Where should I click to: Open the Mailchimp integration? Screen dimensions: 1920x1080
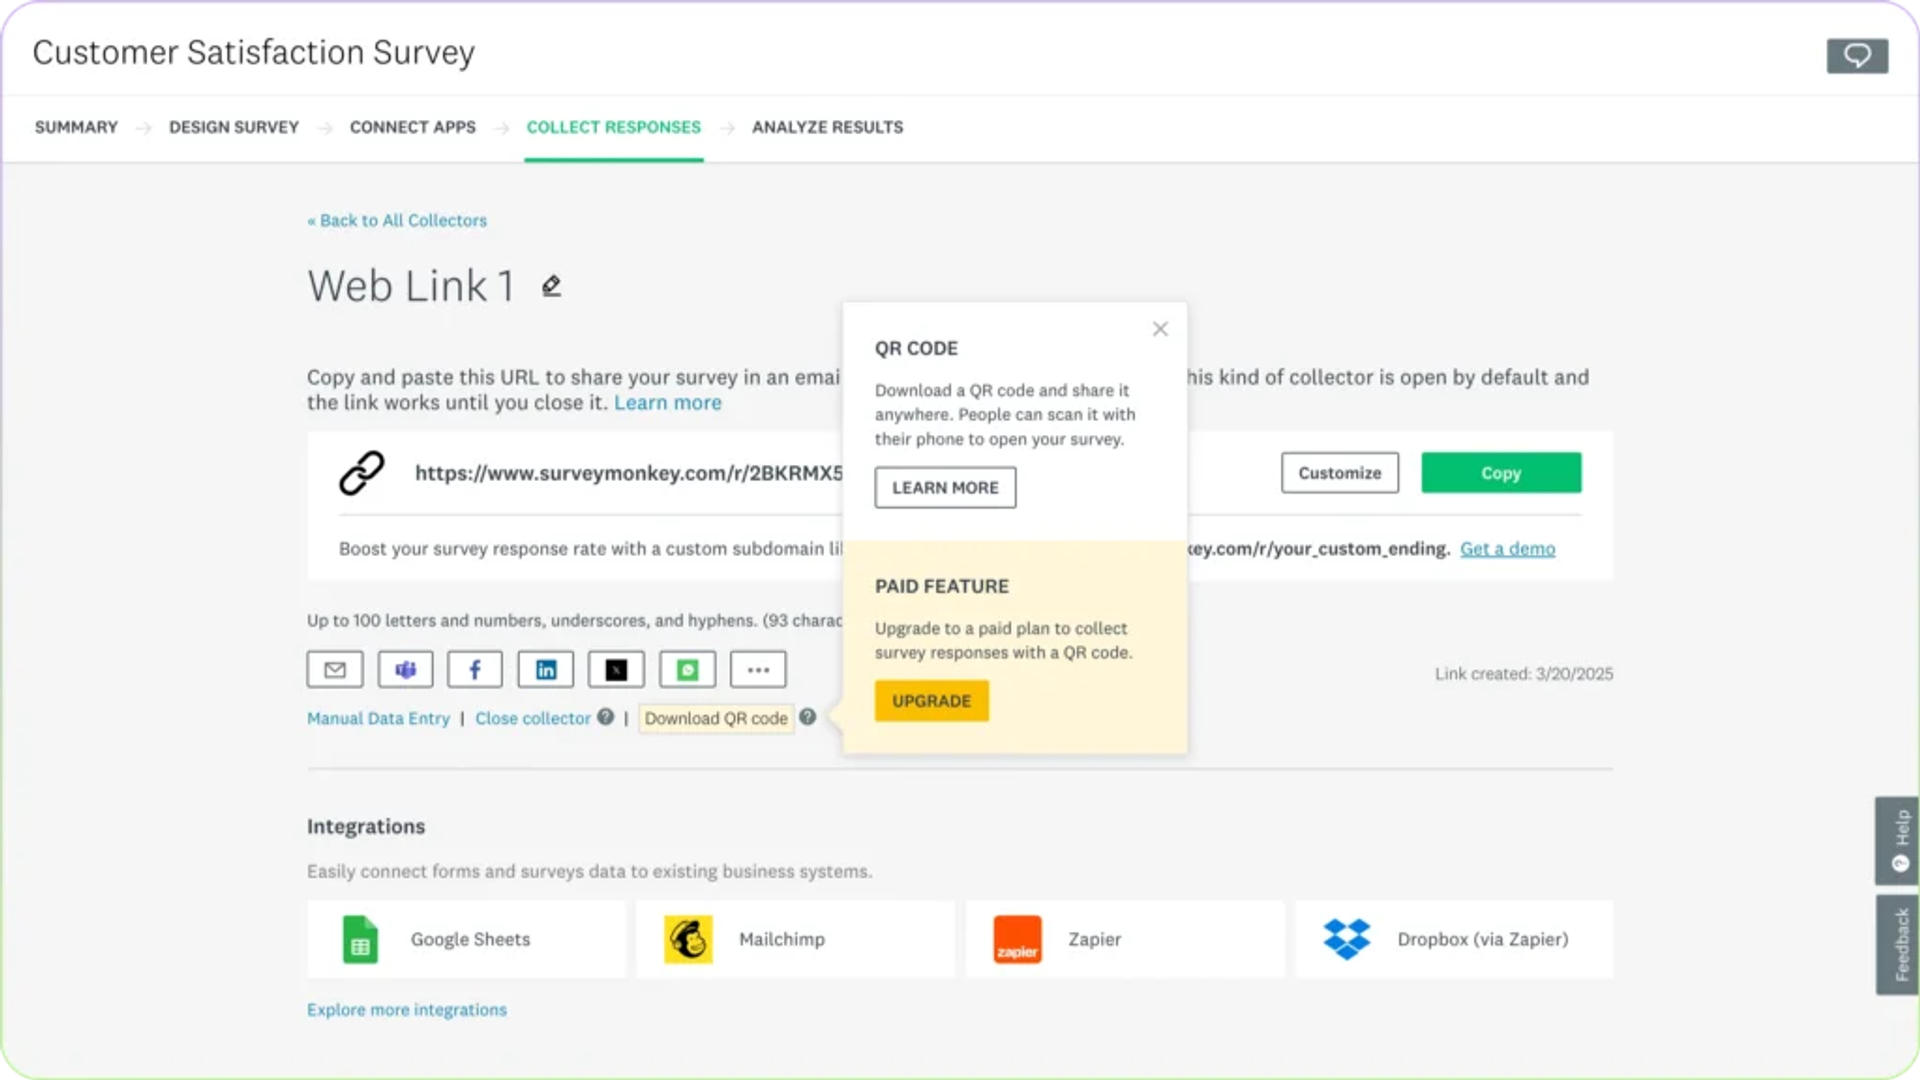pos(796,939)
